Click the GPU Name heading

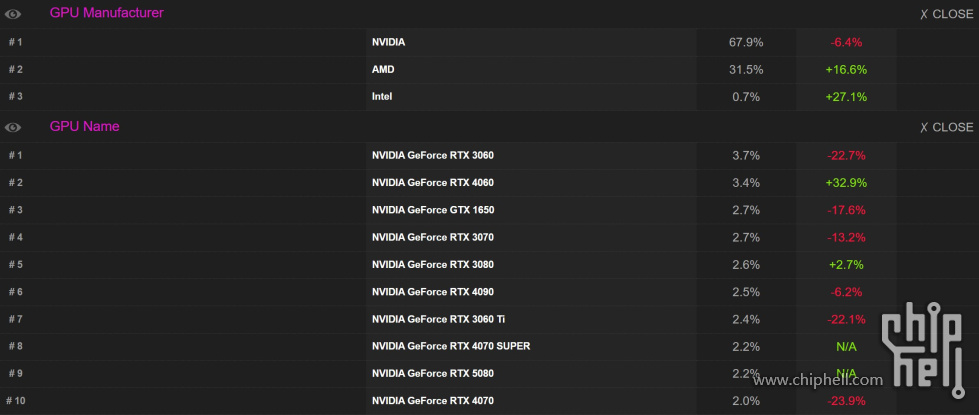84,126
